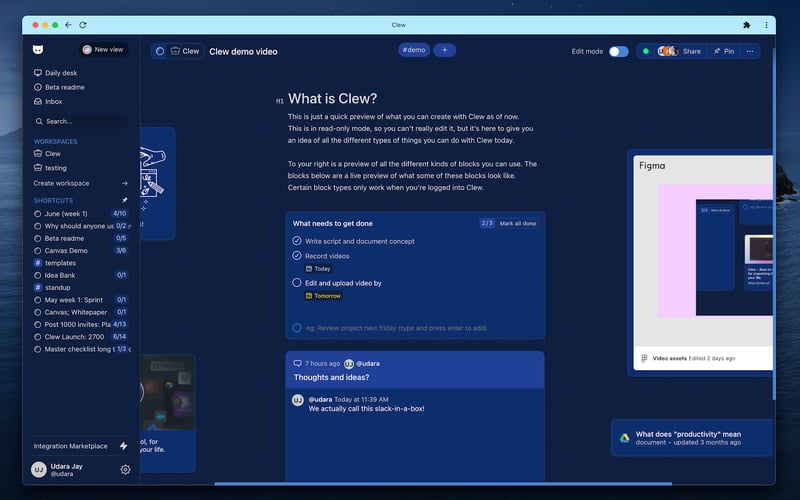This screenshot has height=500, width=800.
Task: Open the standup hashtag shortcut
Action: [52, 287]
